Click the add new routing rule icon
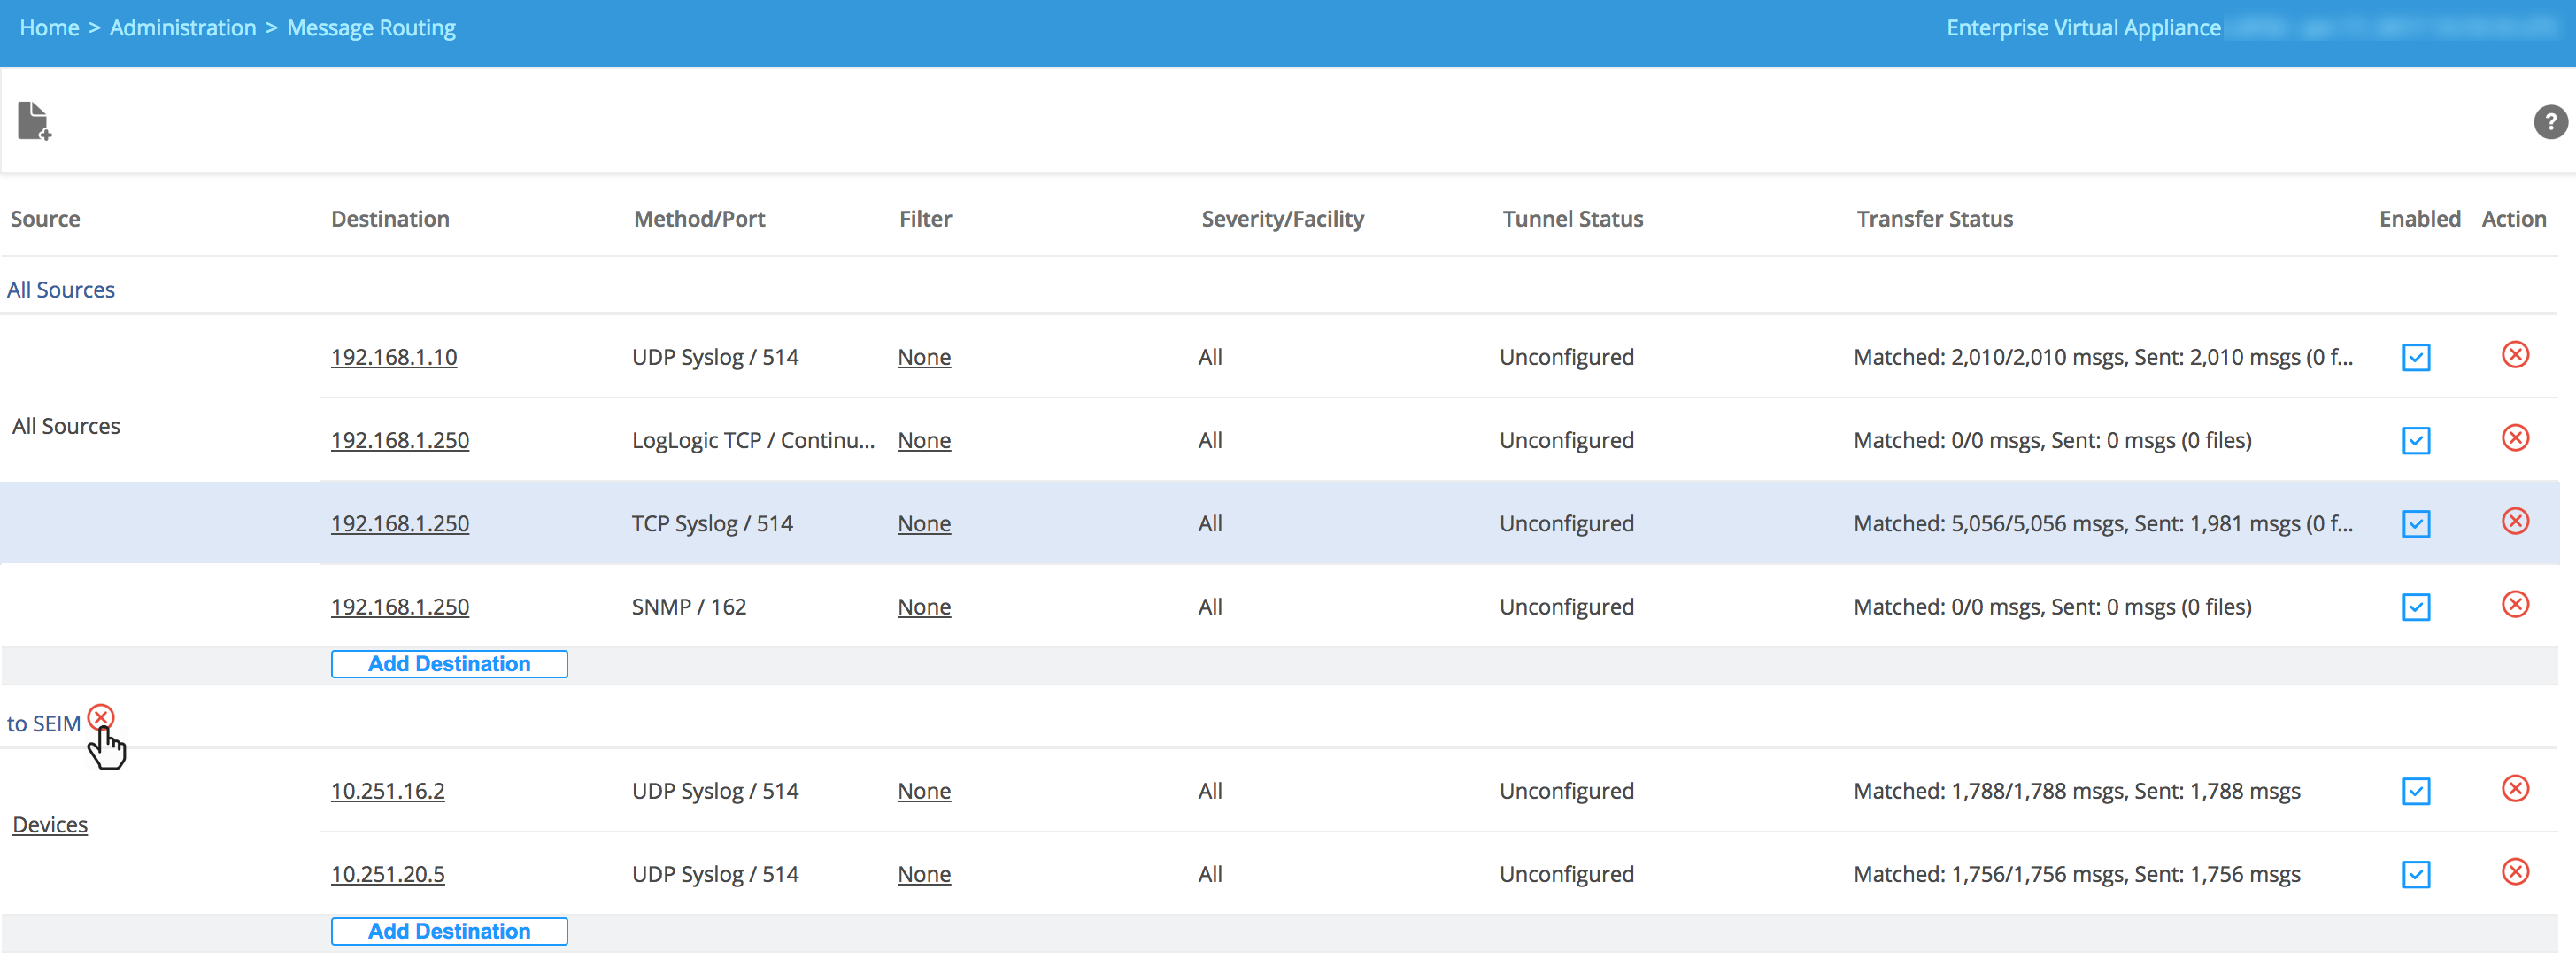2576x967 pixels. click(x=34, y=121)
